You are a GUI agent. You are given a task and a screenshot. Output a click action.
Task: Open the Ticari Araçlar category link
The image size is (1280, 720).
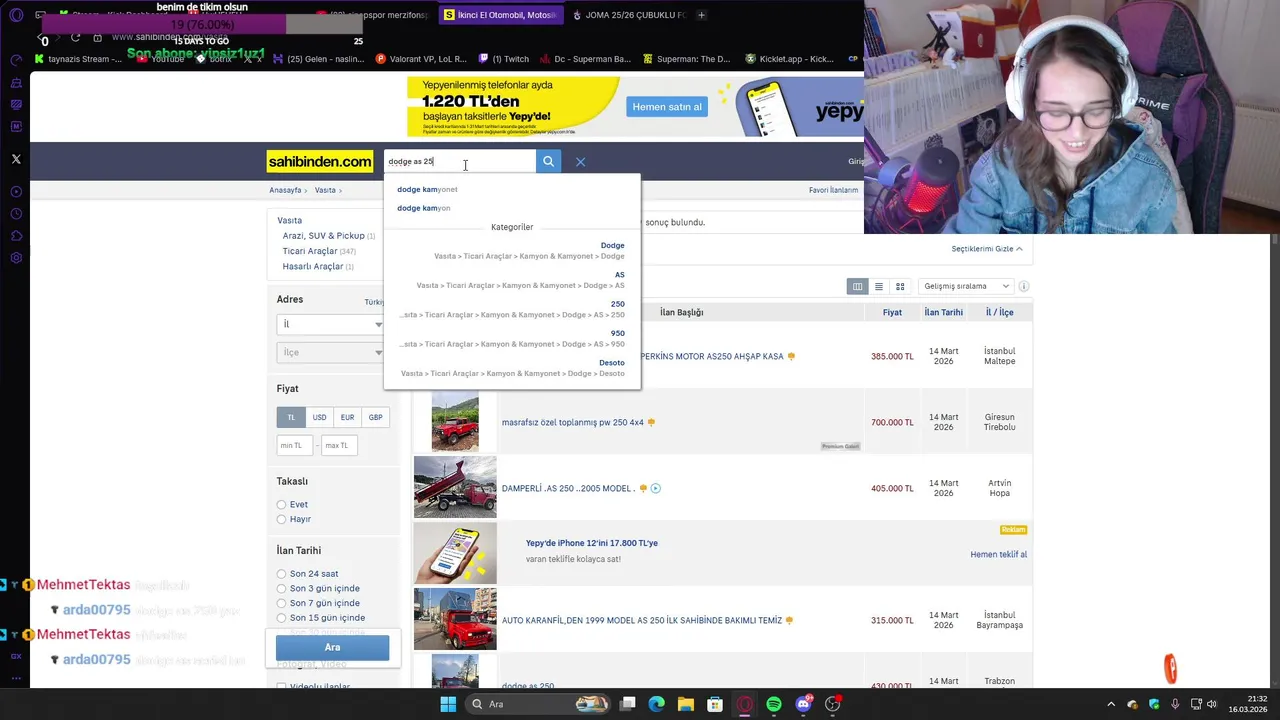[x=310, y=251]
